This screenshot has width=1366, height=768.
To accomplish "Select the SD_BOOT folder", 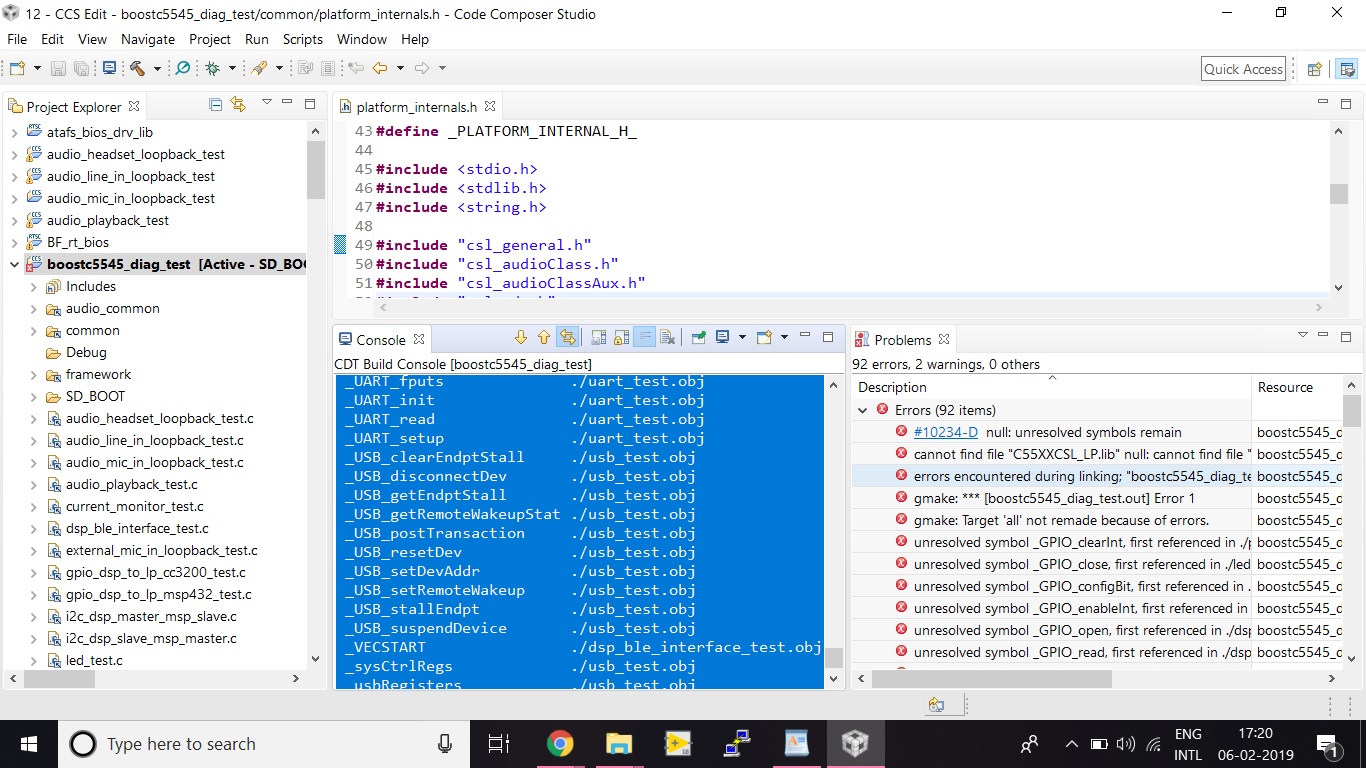I will point(95,396).
